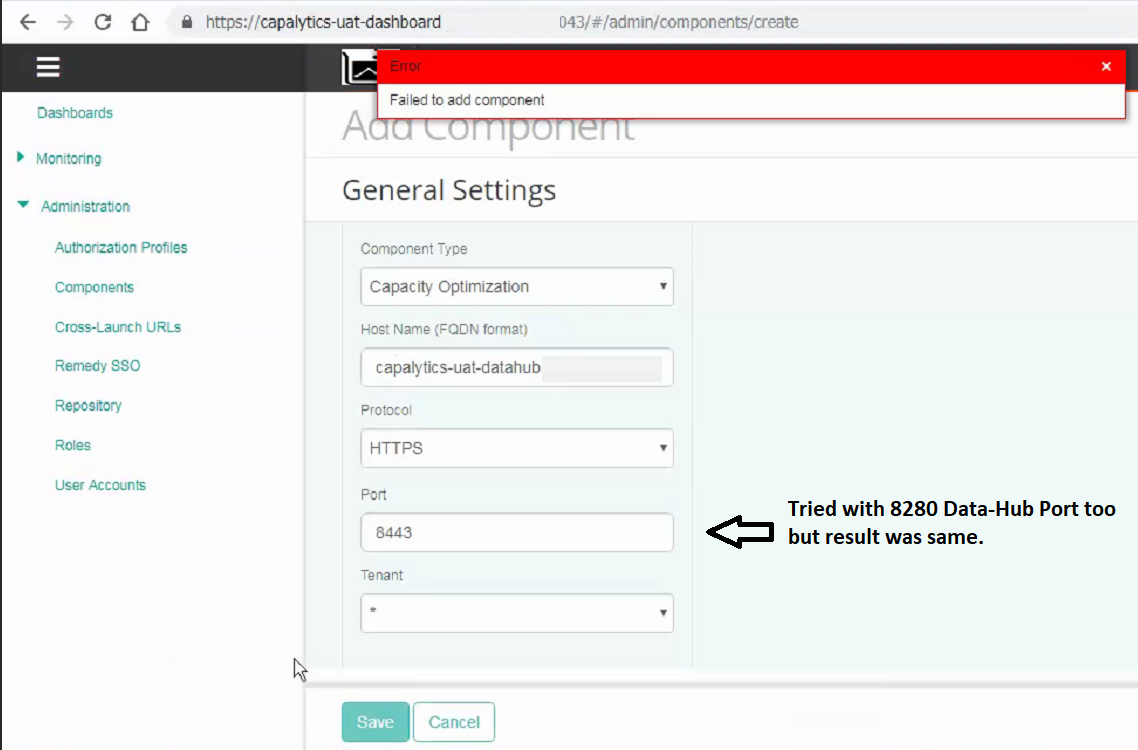
Task: Reload the page with refresh icon
Action: [103, 22]
